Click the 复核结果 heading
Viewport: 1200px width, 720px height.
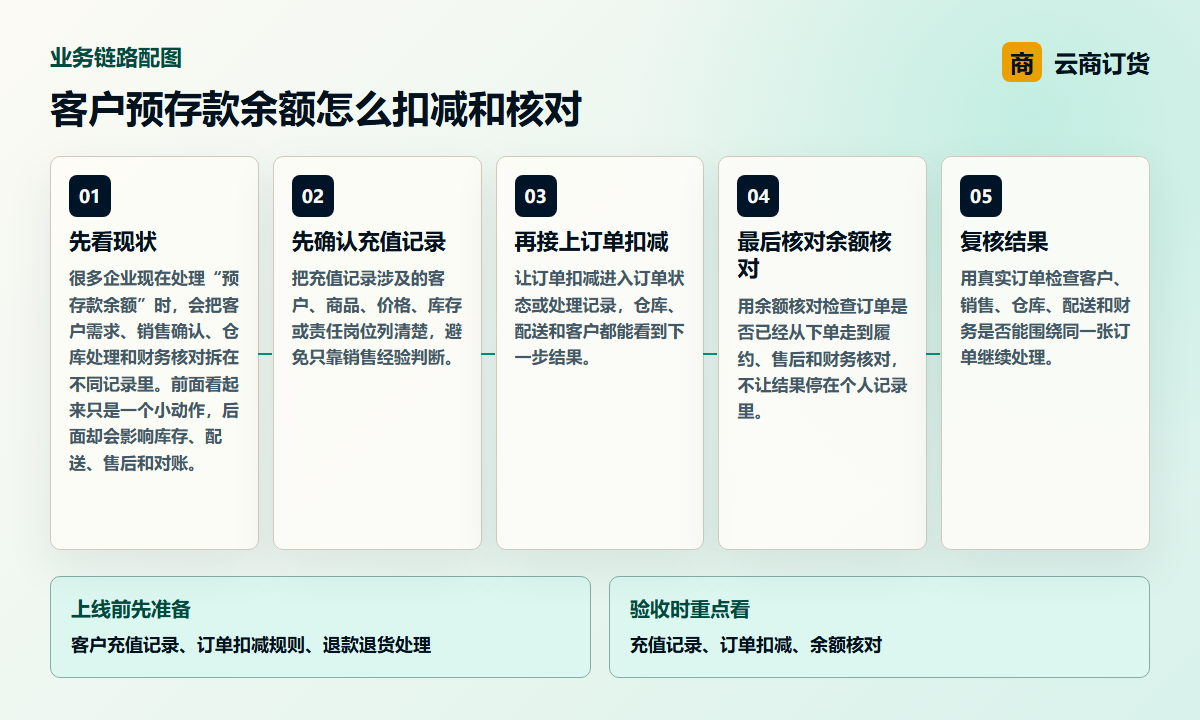click(1004, 242)
